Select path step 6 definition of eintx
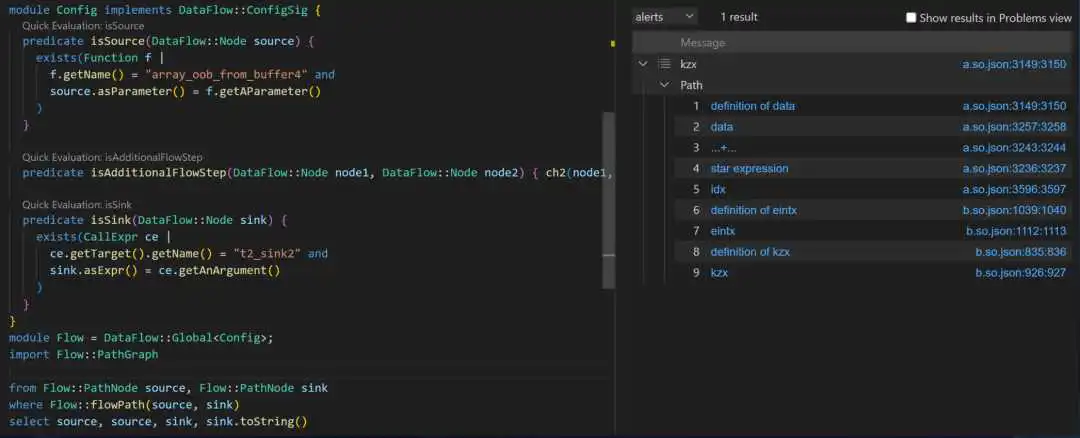 pyautogui.click(x=754, y=210)
